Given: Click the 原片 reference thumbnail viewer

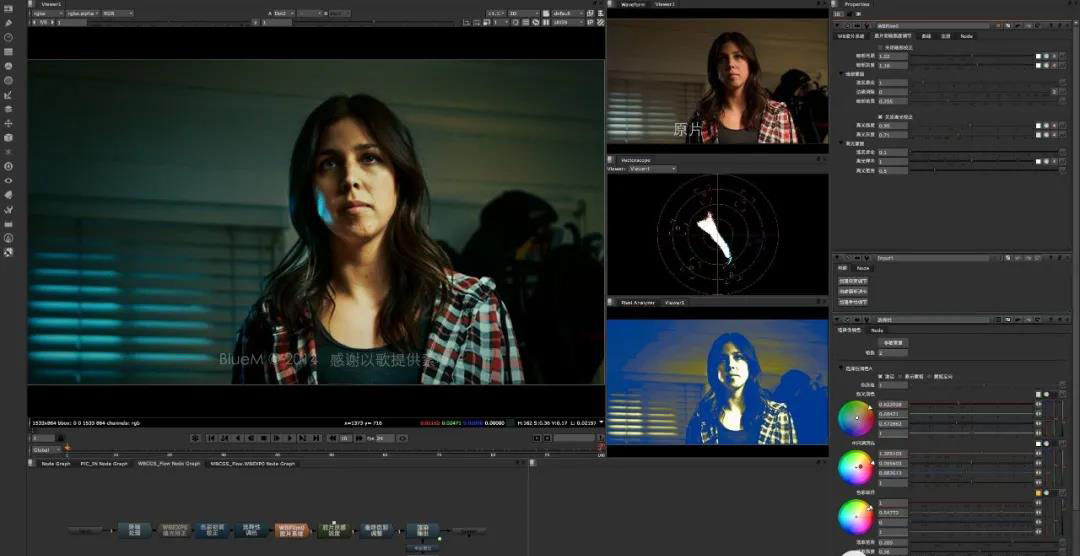Looking at the screenshot, I should (x=717, y=81).
